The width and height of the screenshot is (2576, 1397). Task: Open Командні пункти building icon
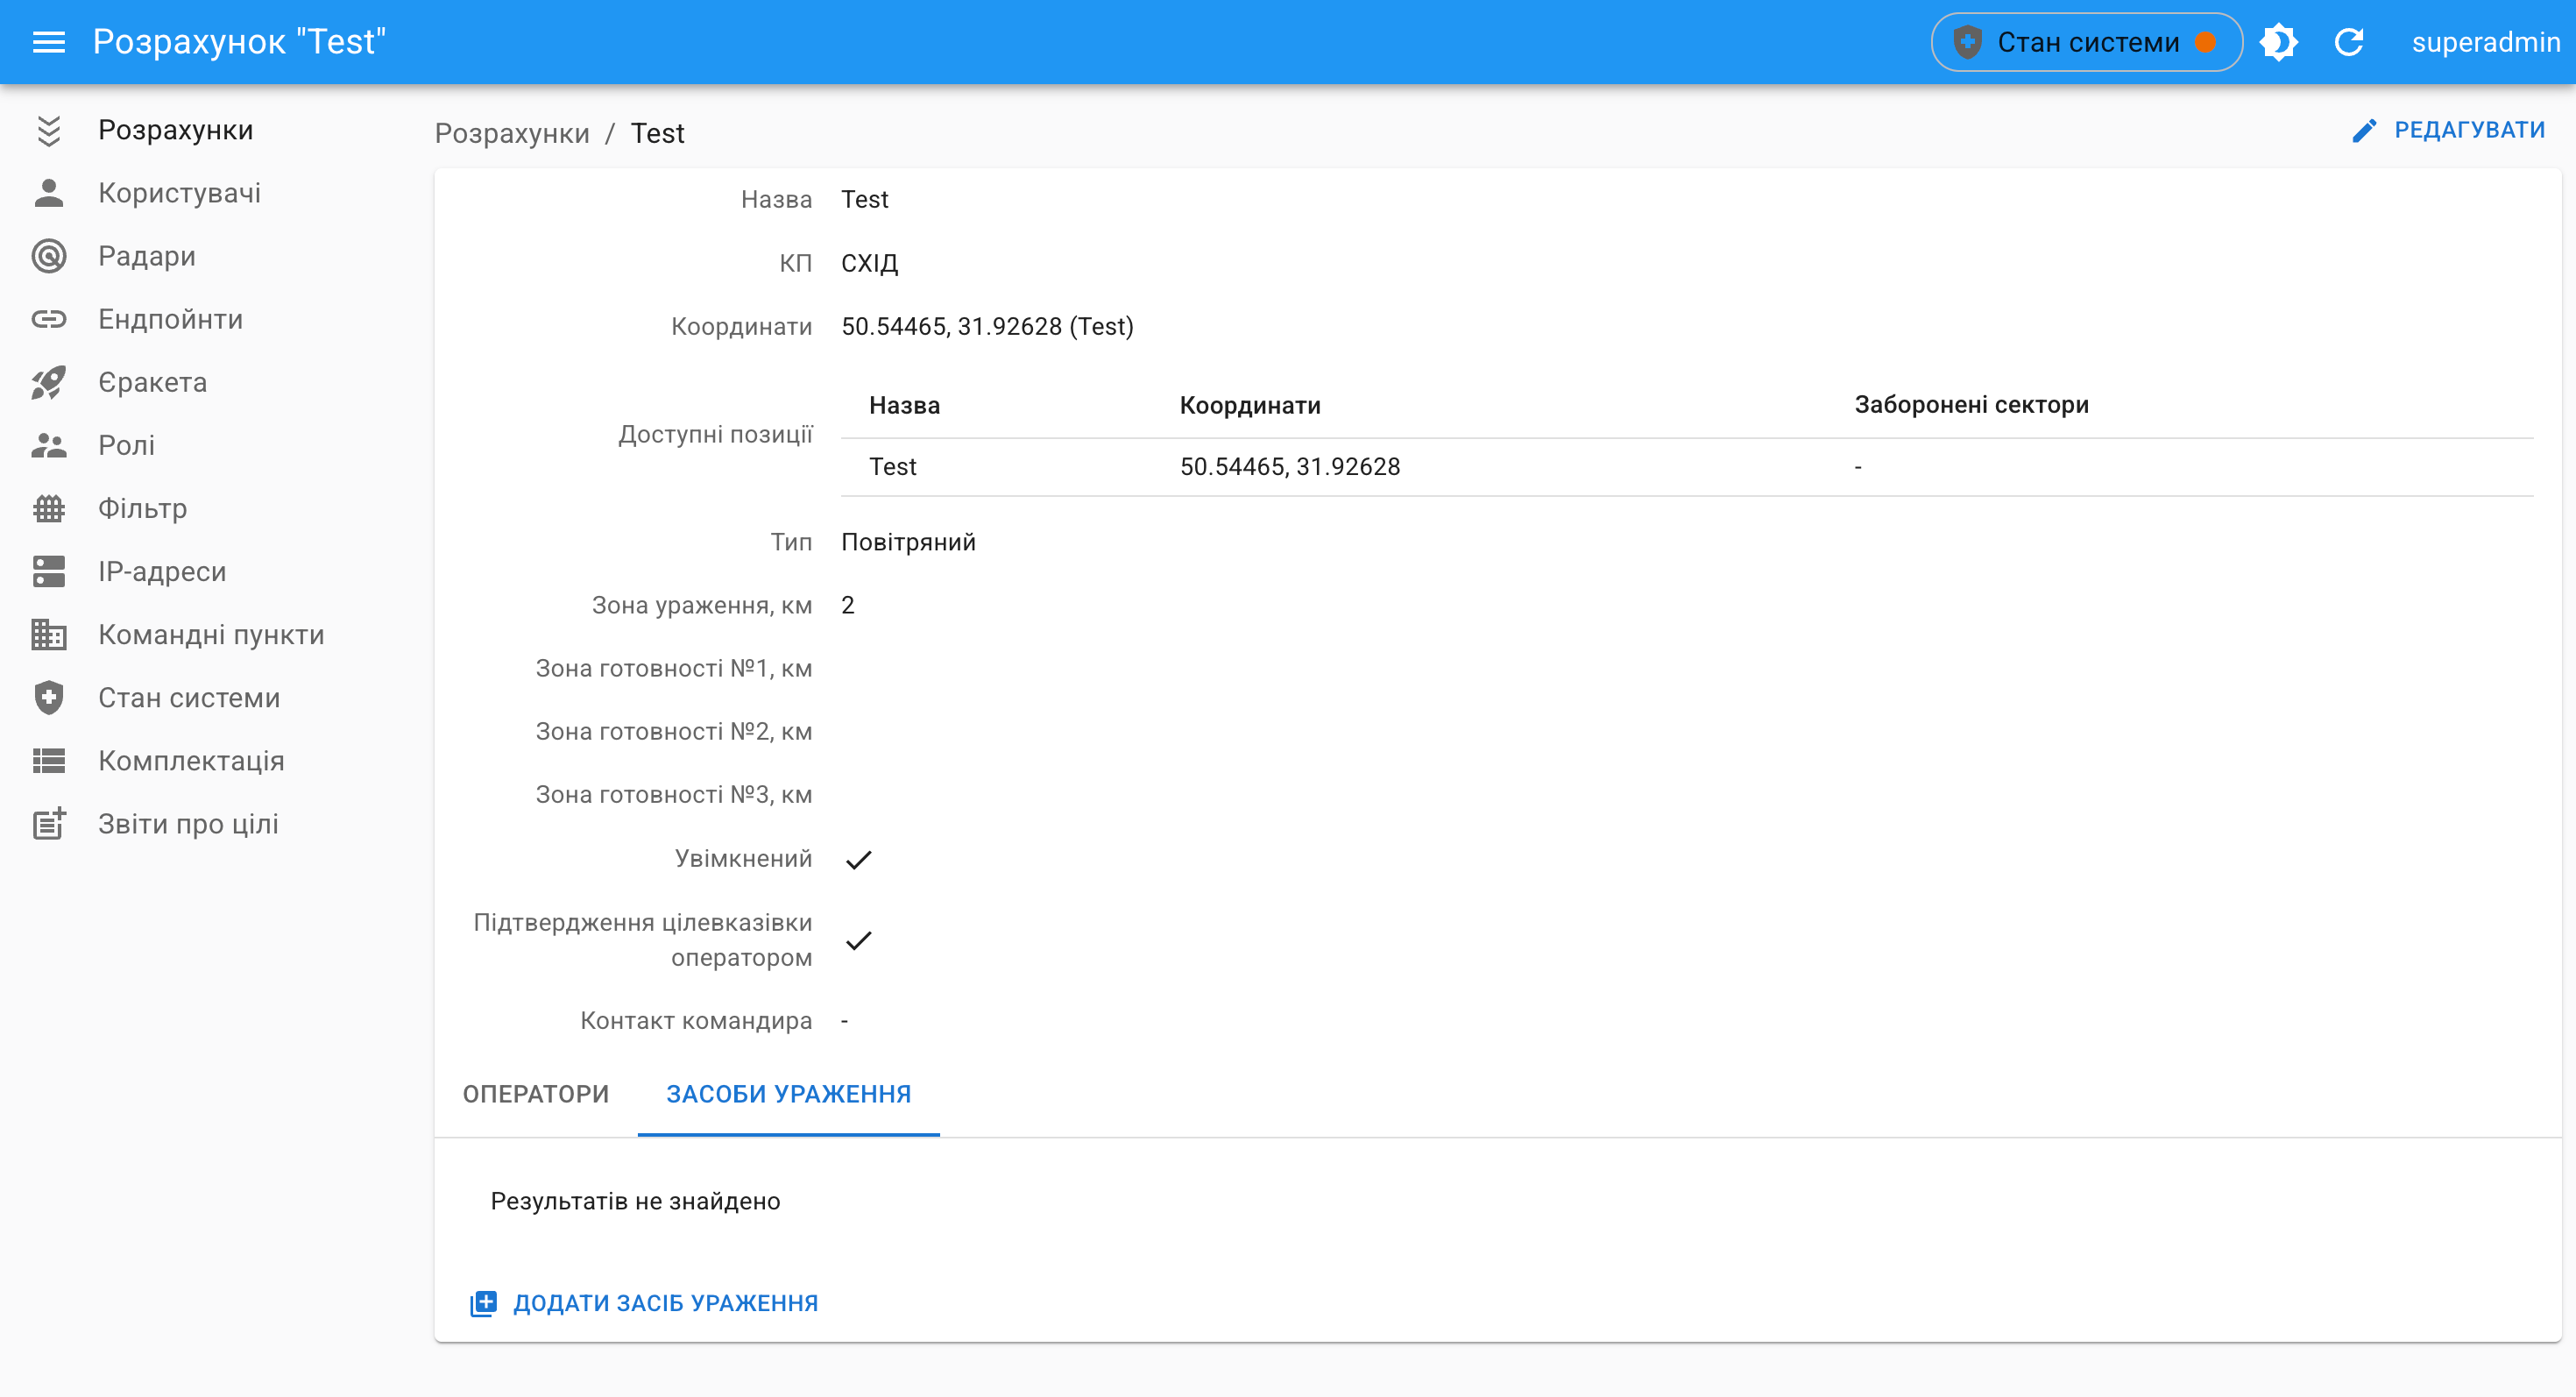click(x=48, y=634)
